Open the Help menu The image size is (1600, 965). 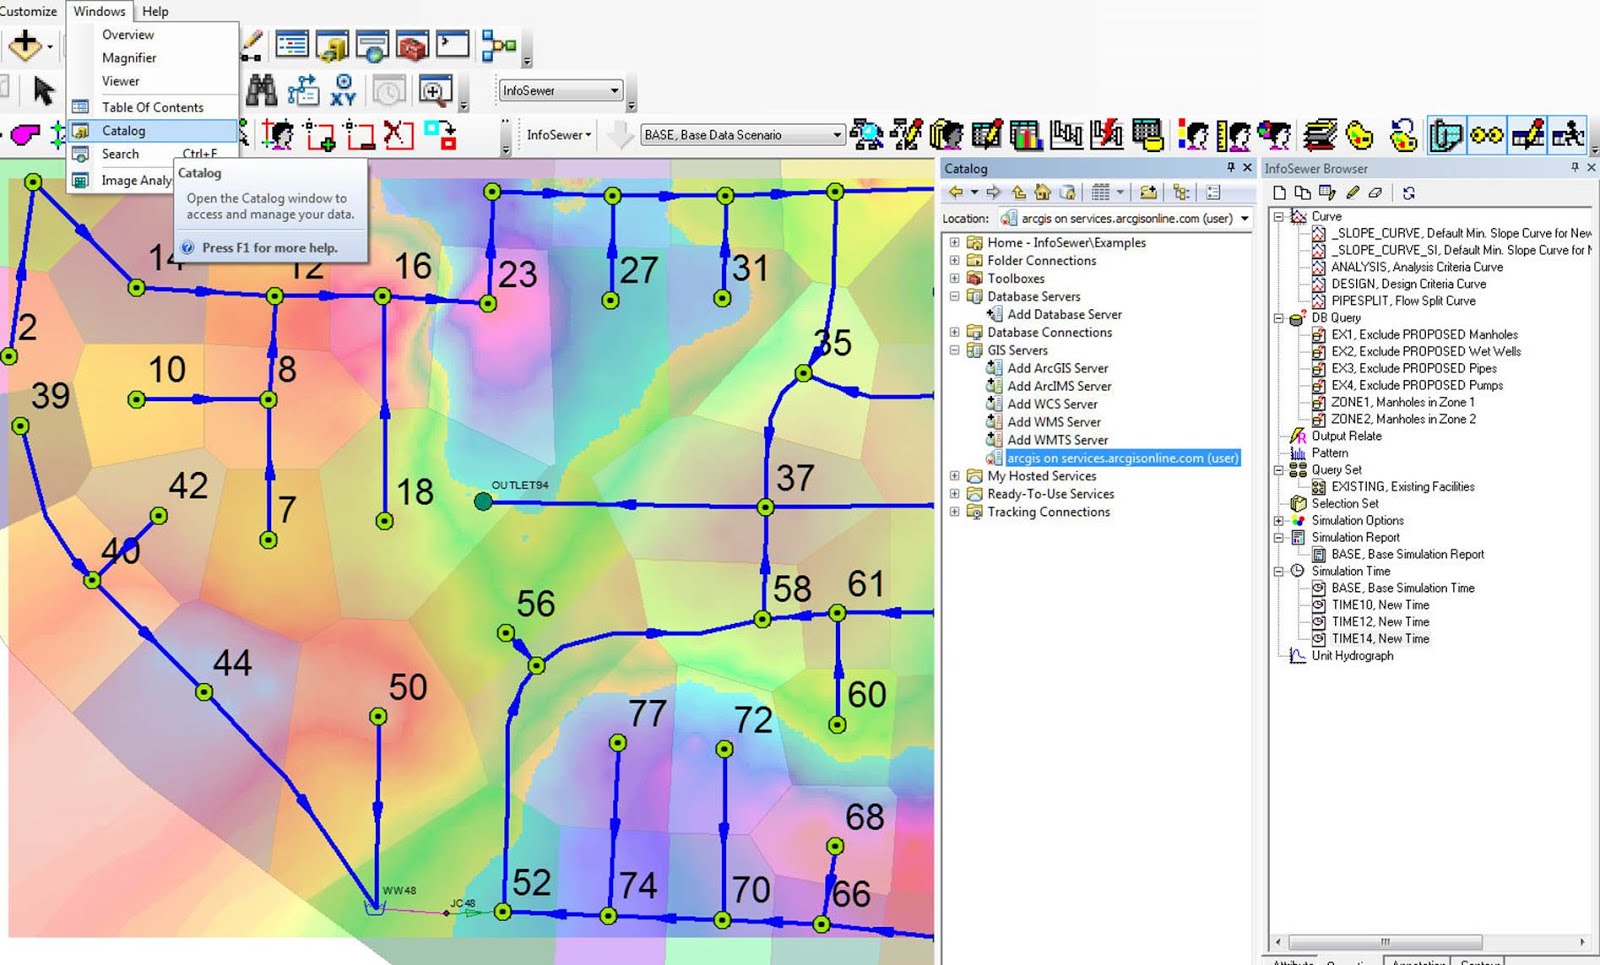coord(155,11)
